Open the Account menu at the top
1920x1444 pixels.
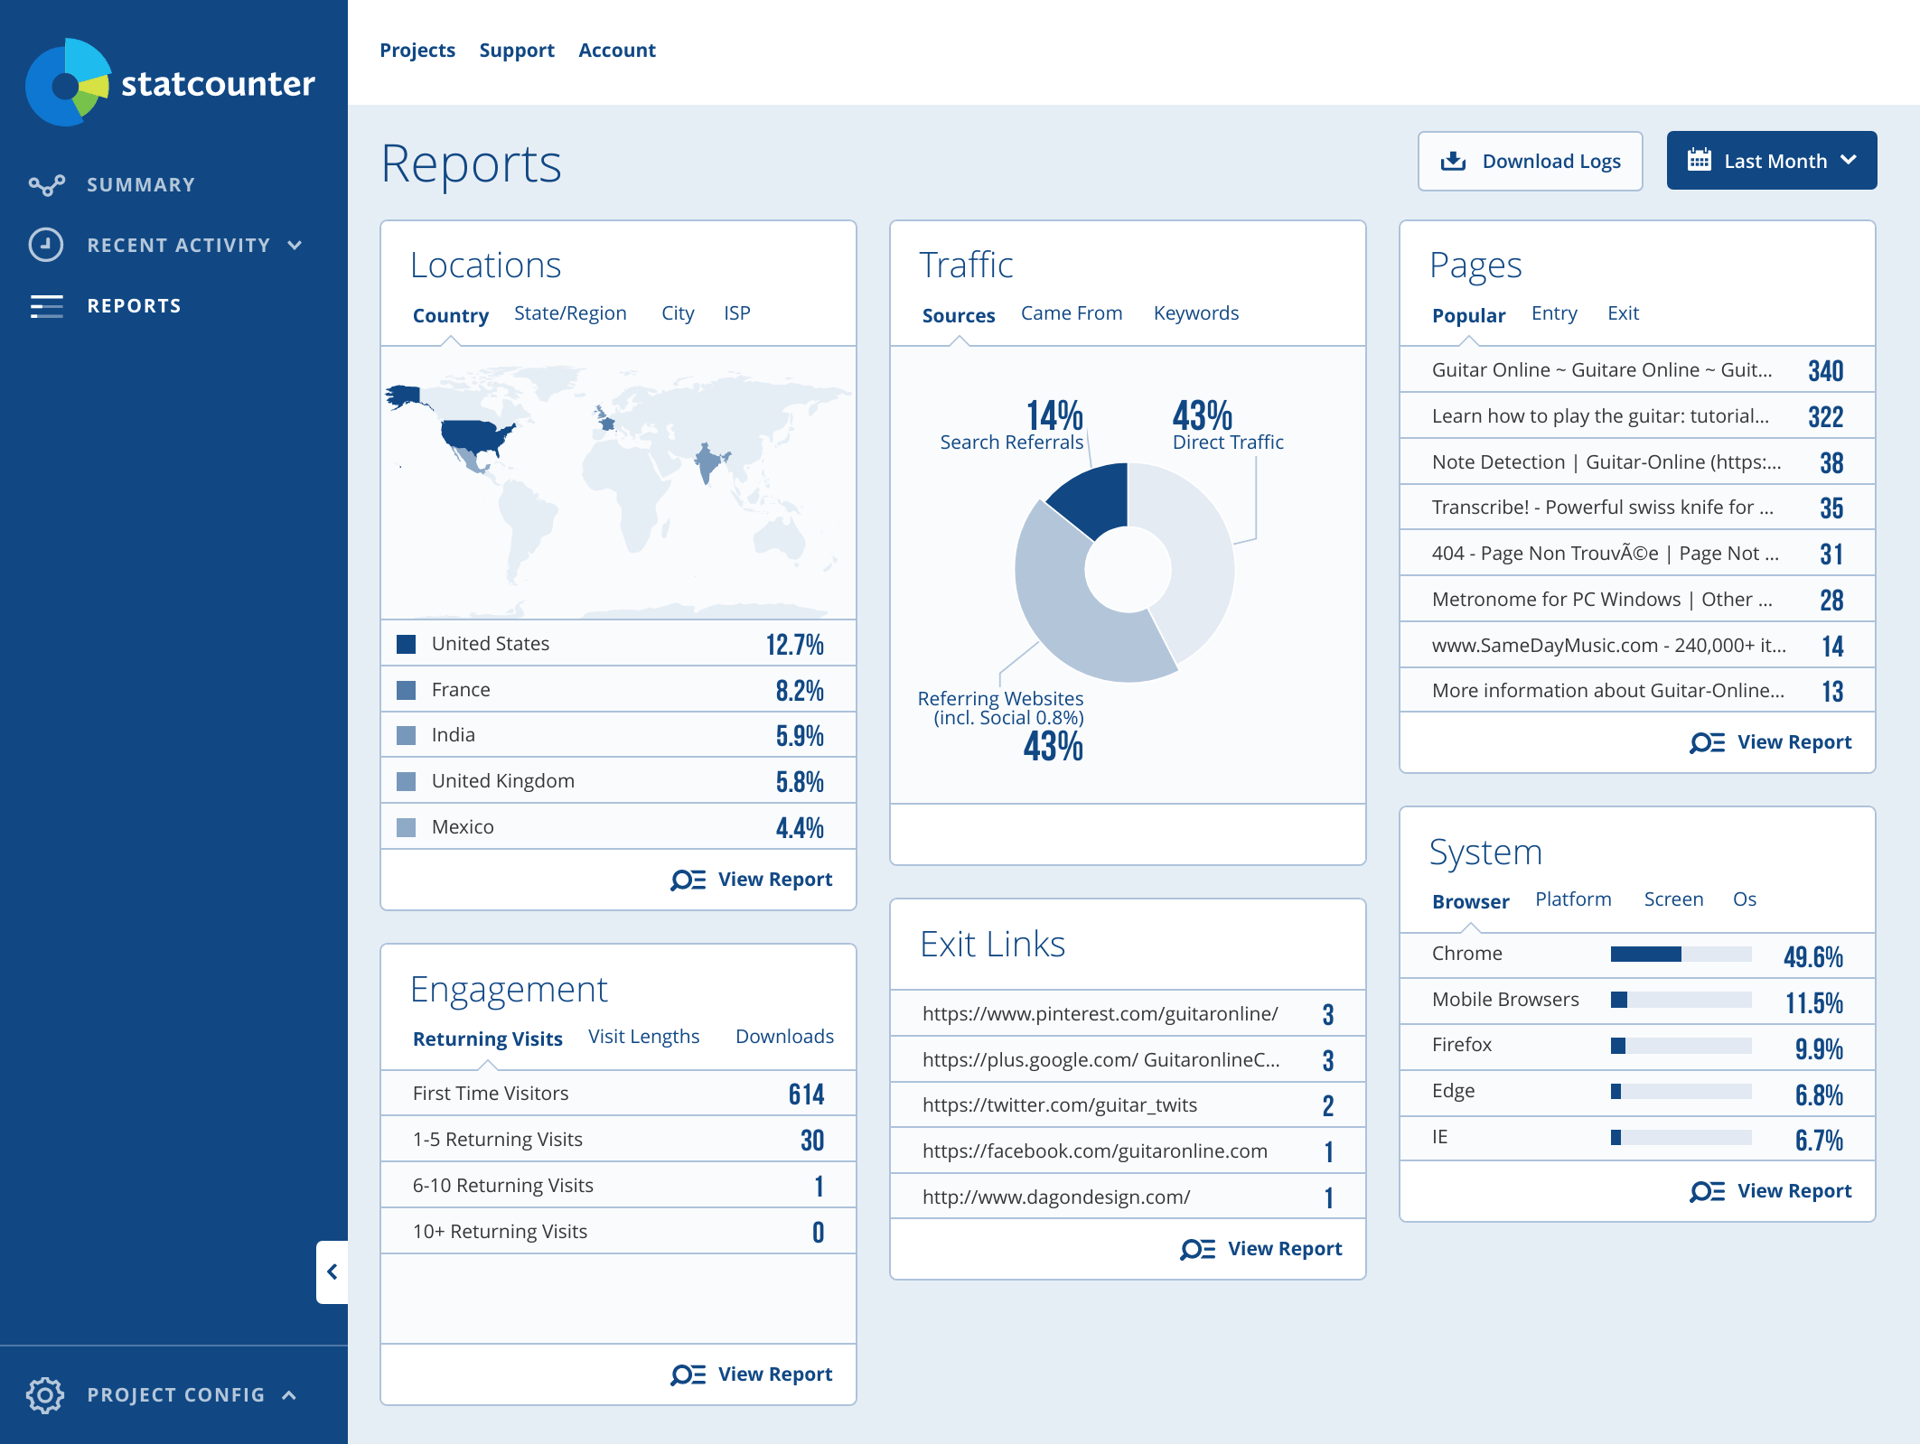point(617,50)
